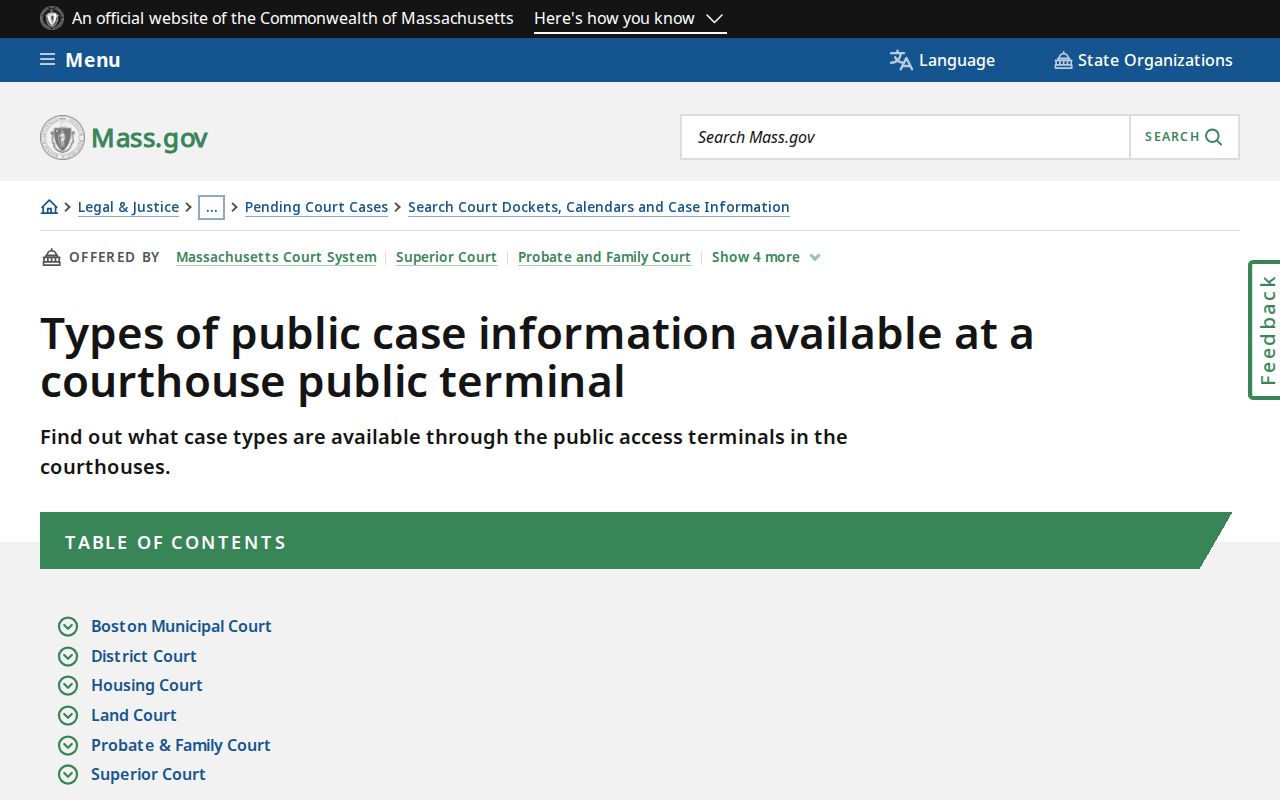Click the circle arrow beside Probate & Family Court
Screen dimensions: 1280x800
(x=68, y=745)
